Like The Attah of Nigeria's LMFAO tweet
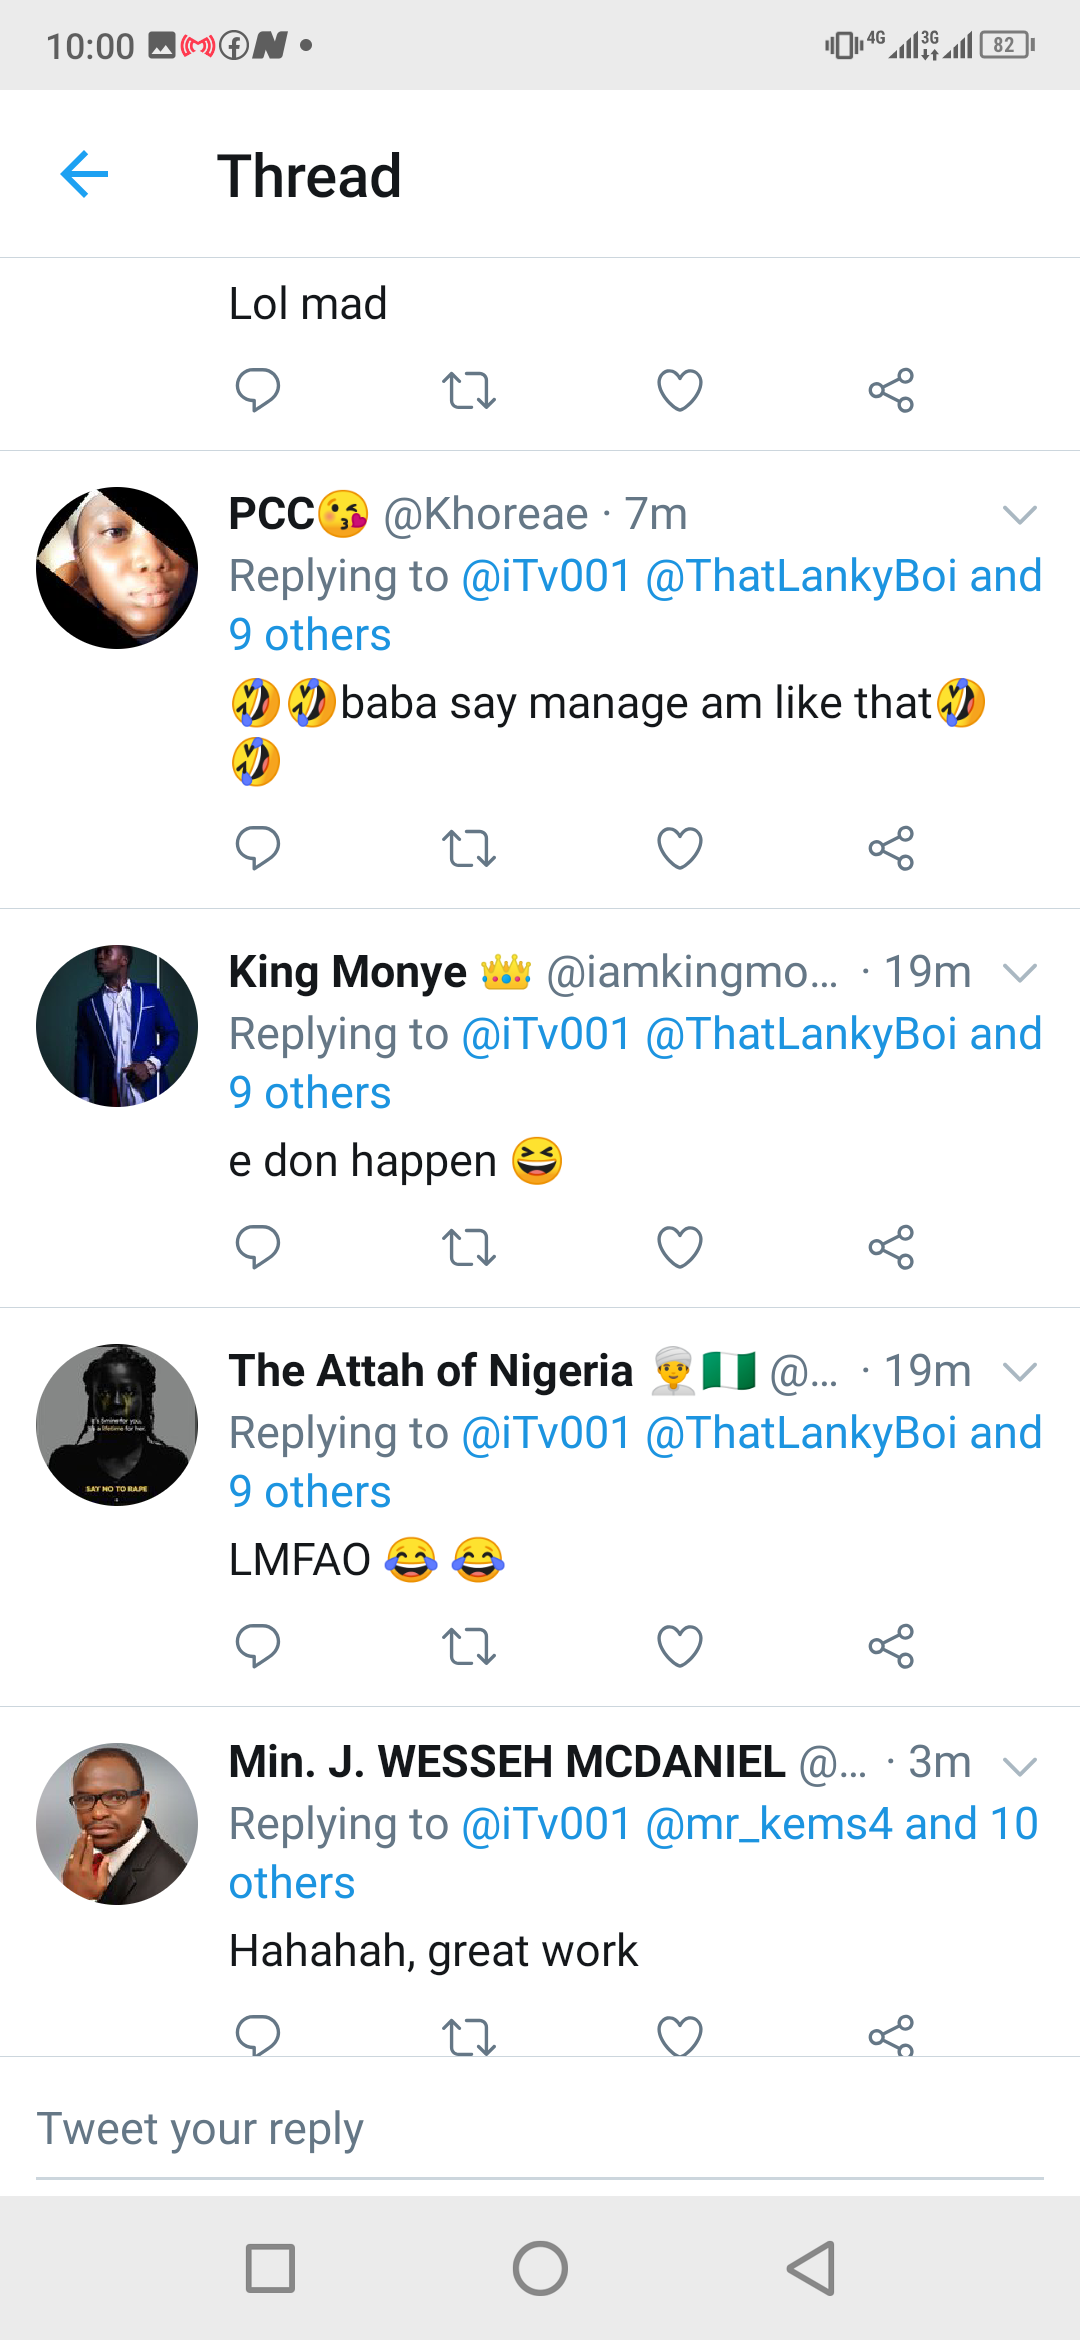 680,1646
